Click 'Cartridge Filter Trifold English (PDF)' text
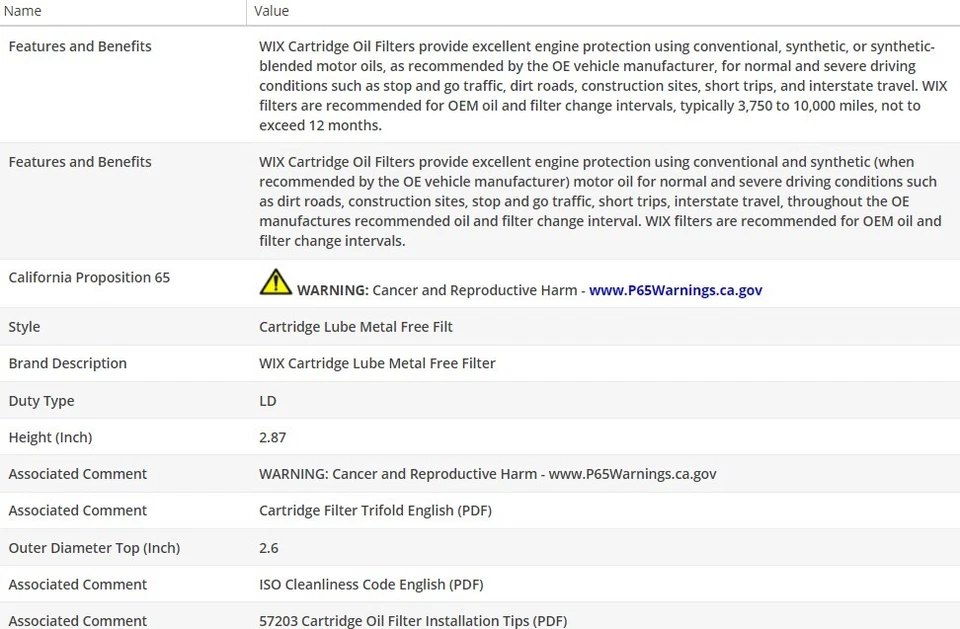Viewport: 960px width, 629px height. (x=375, y=511)
